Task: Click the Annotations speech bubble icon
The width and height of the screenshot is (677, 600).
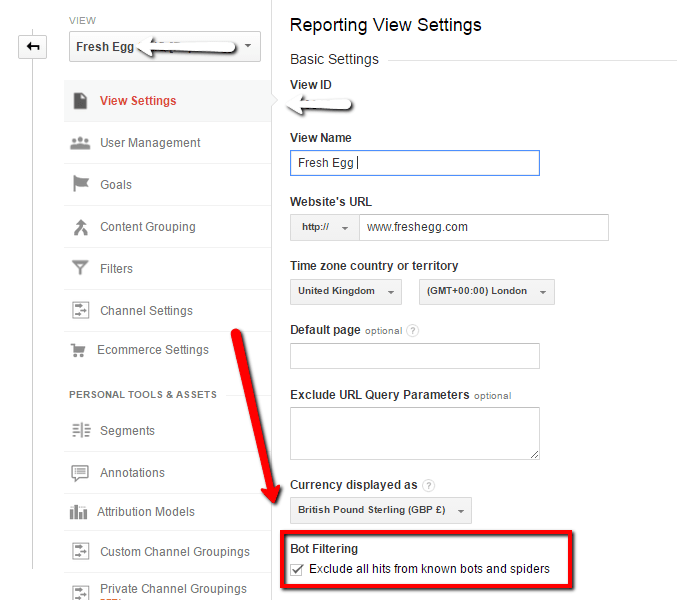Action: point(80,473)
